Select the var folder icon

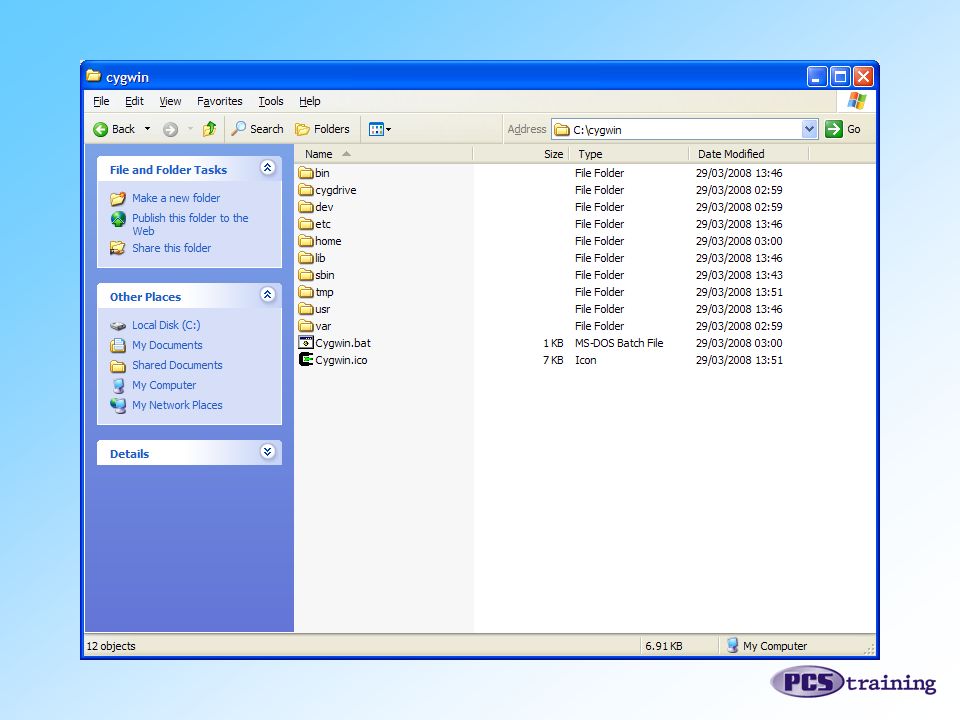tap(306, 326)
